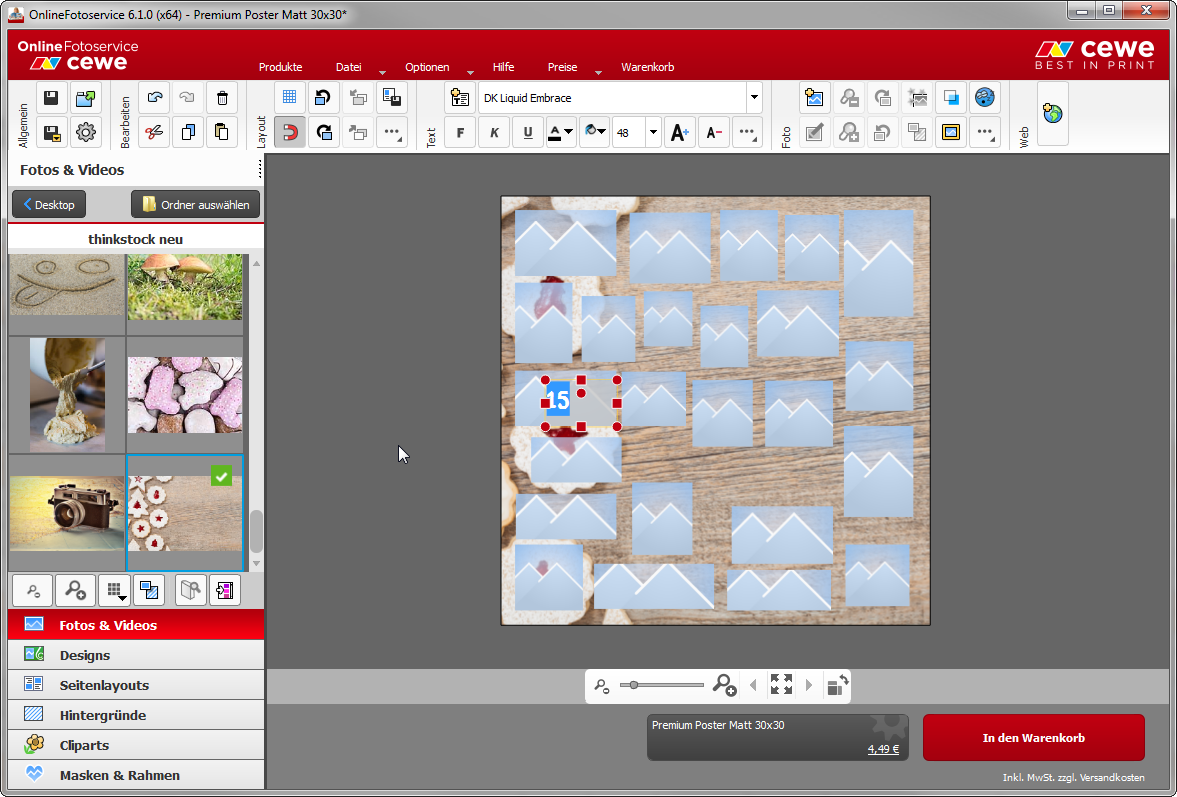Viewport: 1177px width, 797px height.
Task: Click the scissors cut icon
Action: click(154, 132)
